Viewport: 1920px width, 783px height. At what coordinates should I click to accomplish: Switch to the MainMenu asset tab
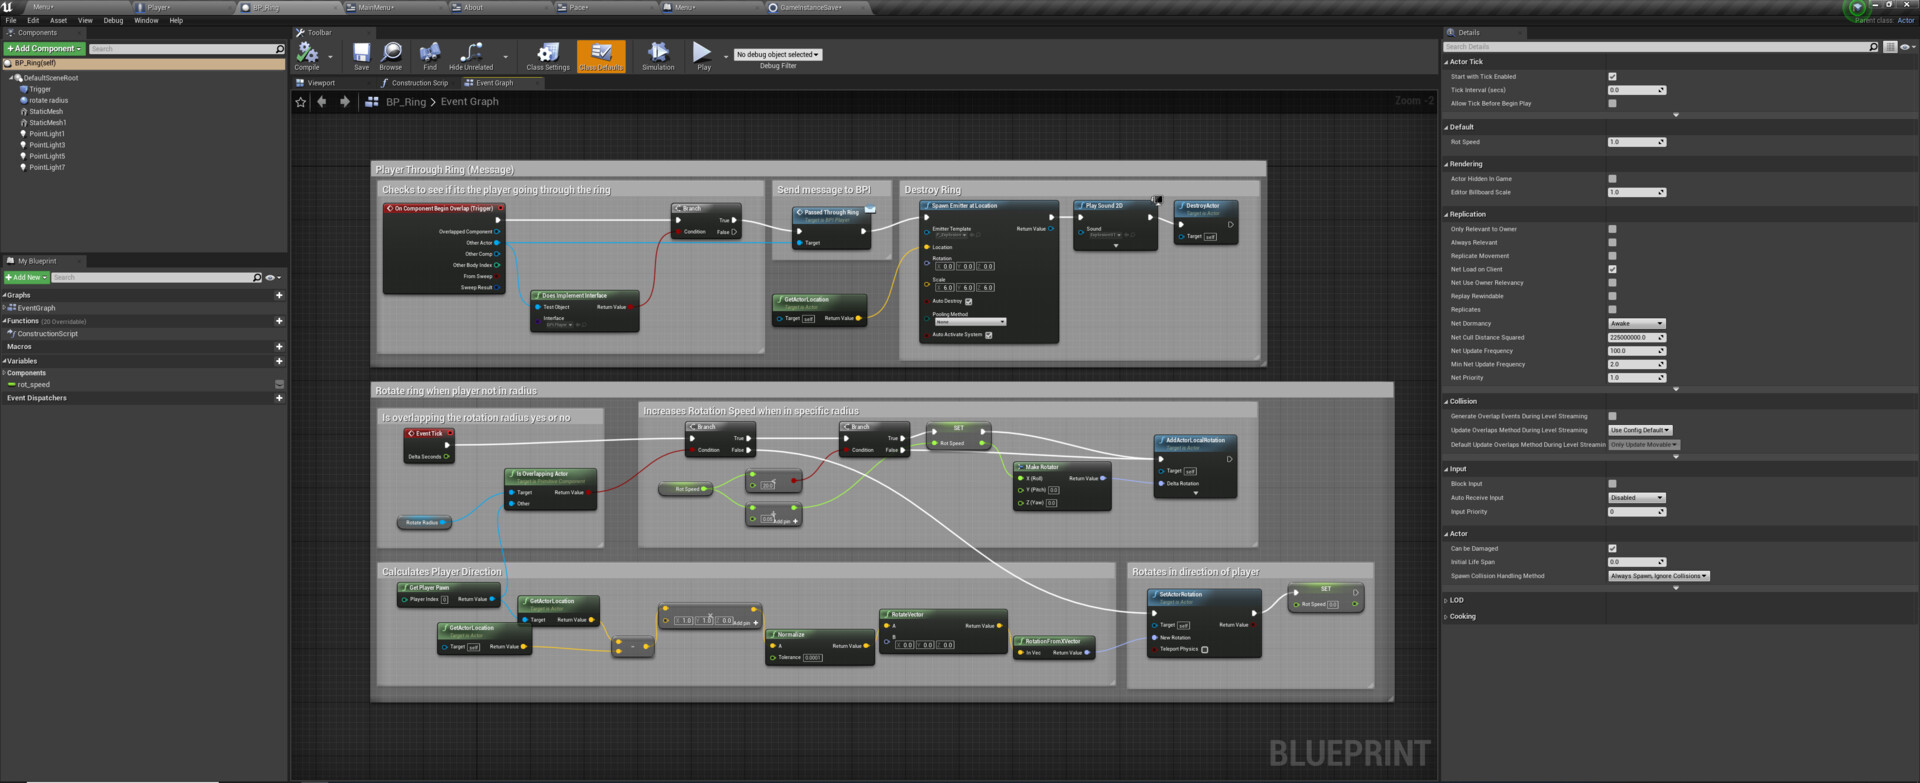tap(376, 7)
